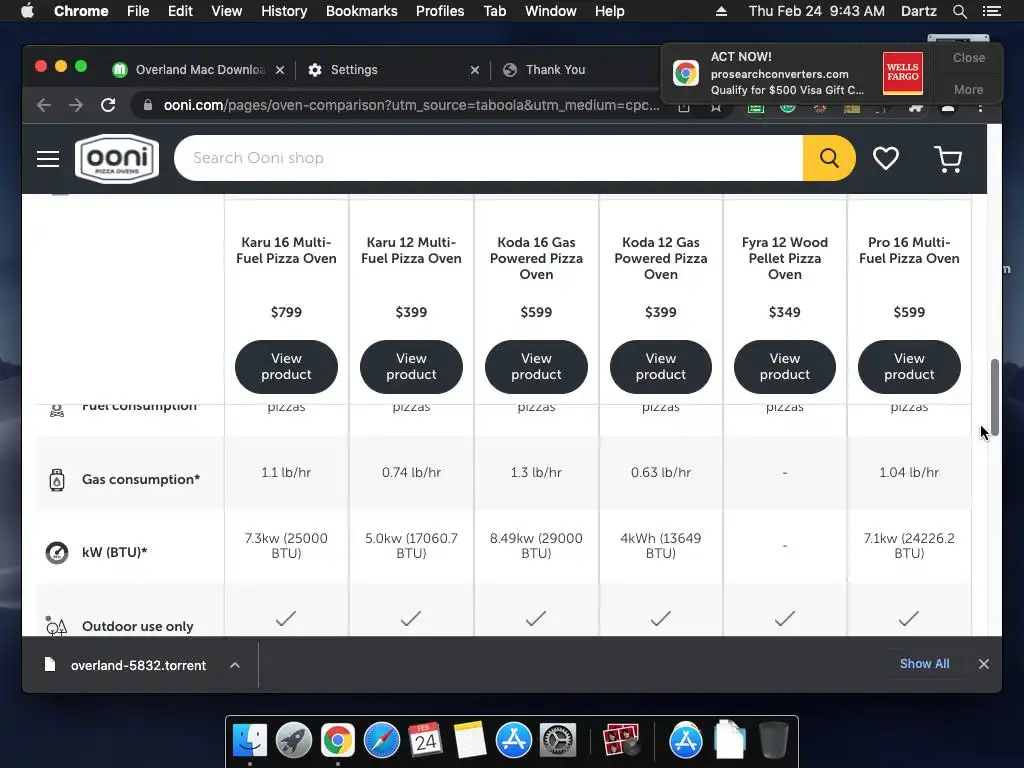
Task: Click the kW (BTU) gauge icon
Action: 57,552
